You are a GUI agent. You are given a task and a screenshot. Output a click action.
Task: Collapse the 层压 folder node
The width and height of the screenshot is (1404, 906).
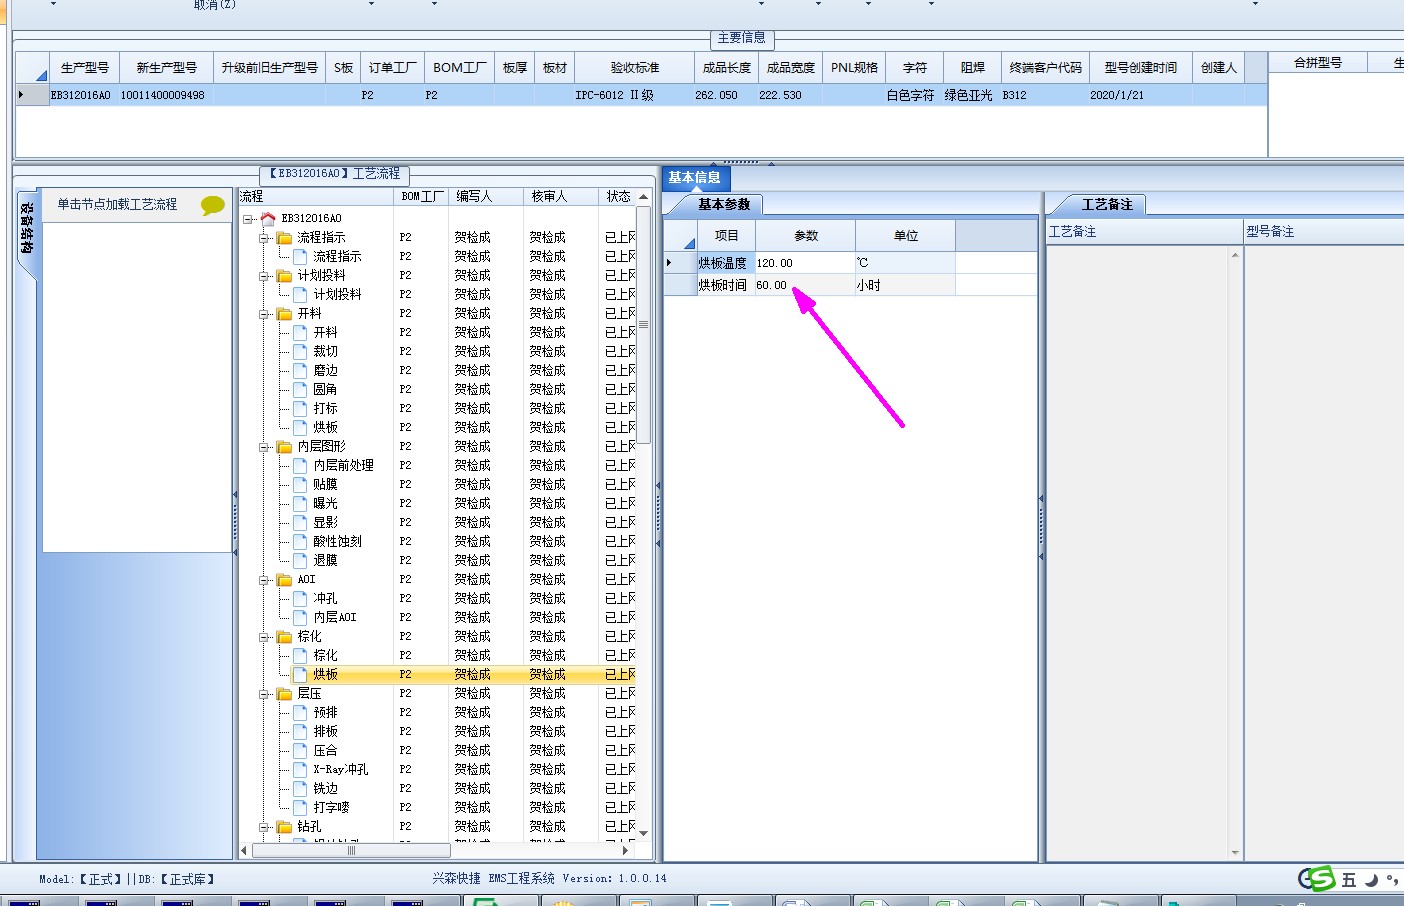tap(265, 693)
